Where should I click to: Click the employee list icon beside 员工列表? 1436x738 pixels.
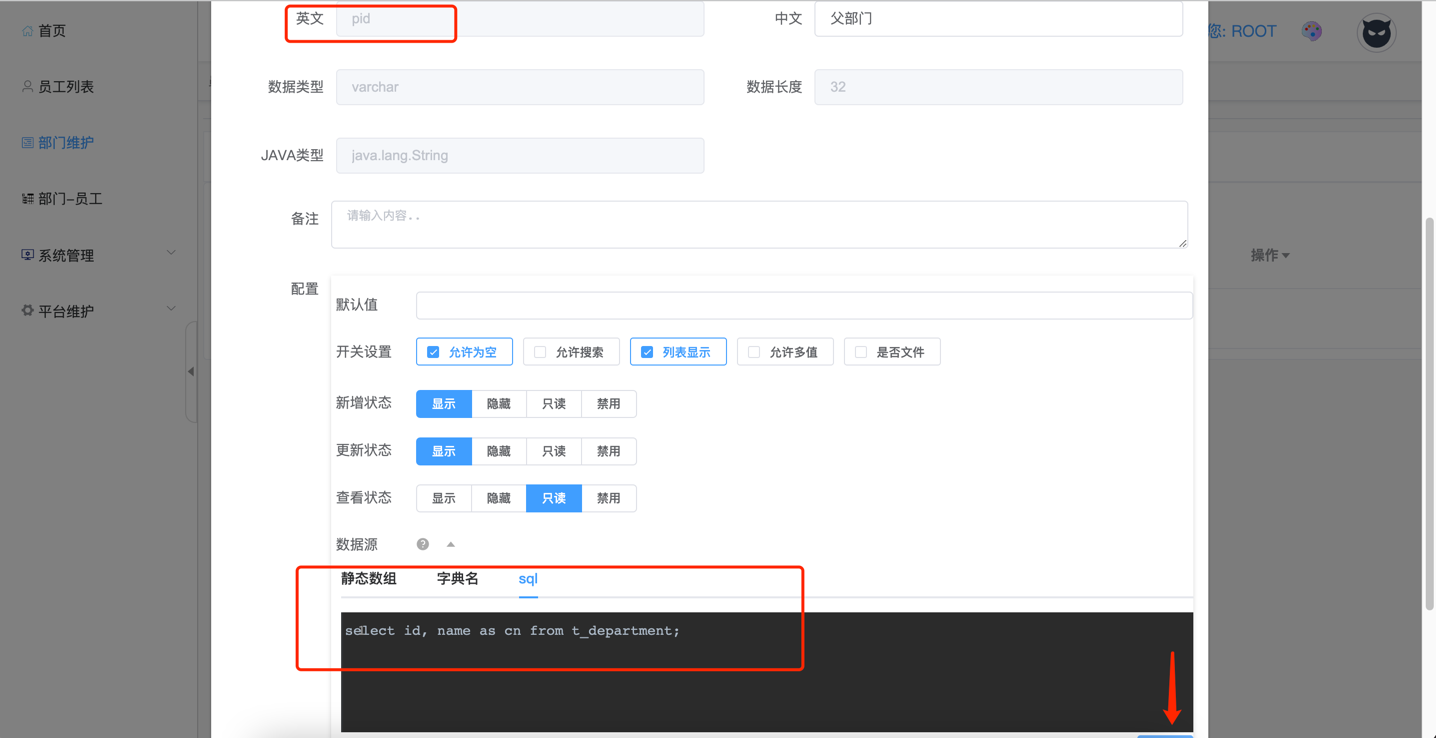click(x=27, y=87)
